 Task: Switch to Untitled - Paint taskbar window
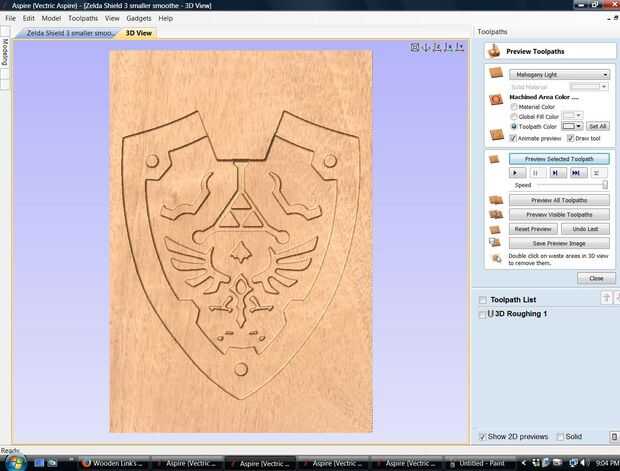479,463
